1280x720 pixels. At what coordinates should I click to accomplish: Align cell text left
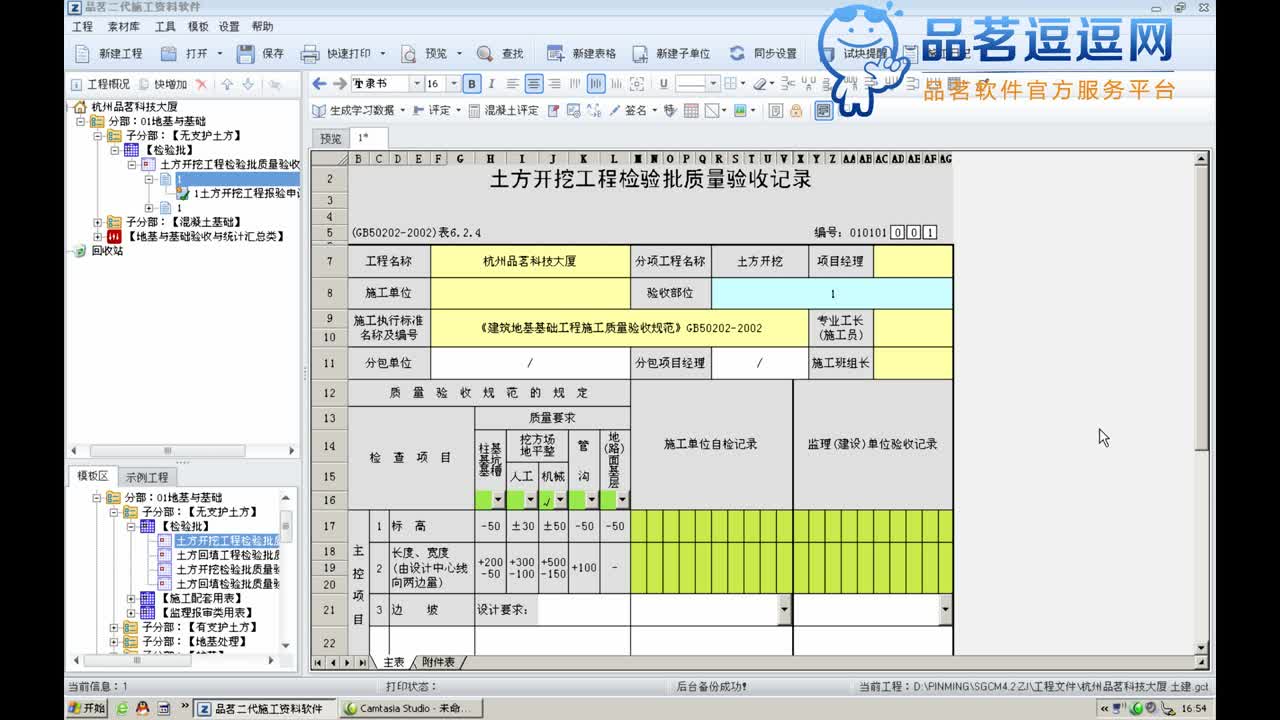tap(512, 84)
